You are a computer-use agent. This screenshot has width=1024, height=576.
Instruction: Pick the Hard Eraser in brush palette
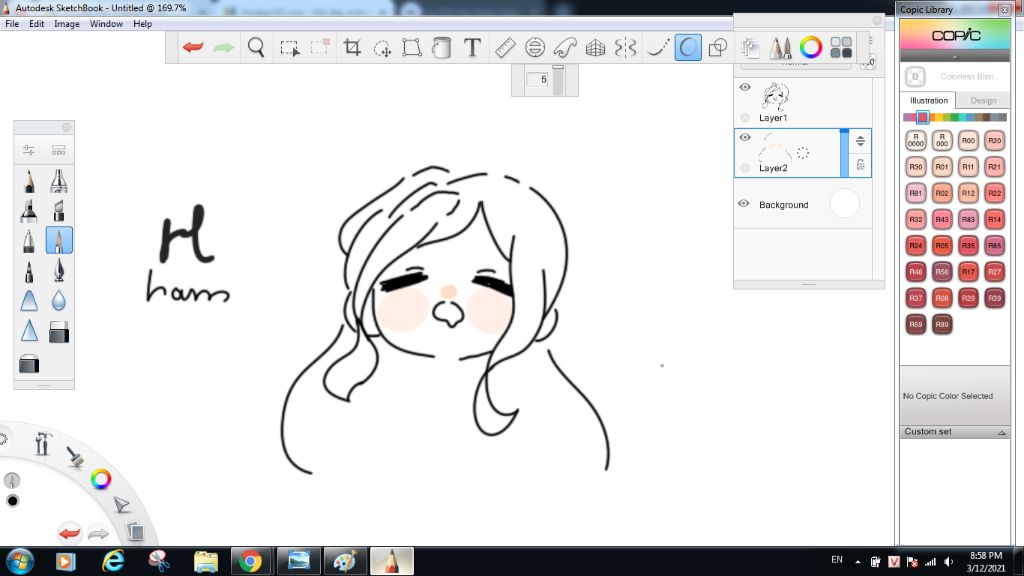pyautogui.click(x=59, y=332)
